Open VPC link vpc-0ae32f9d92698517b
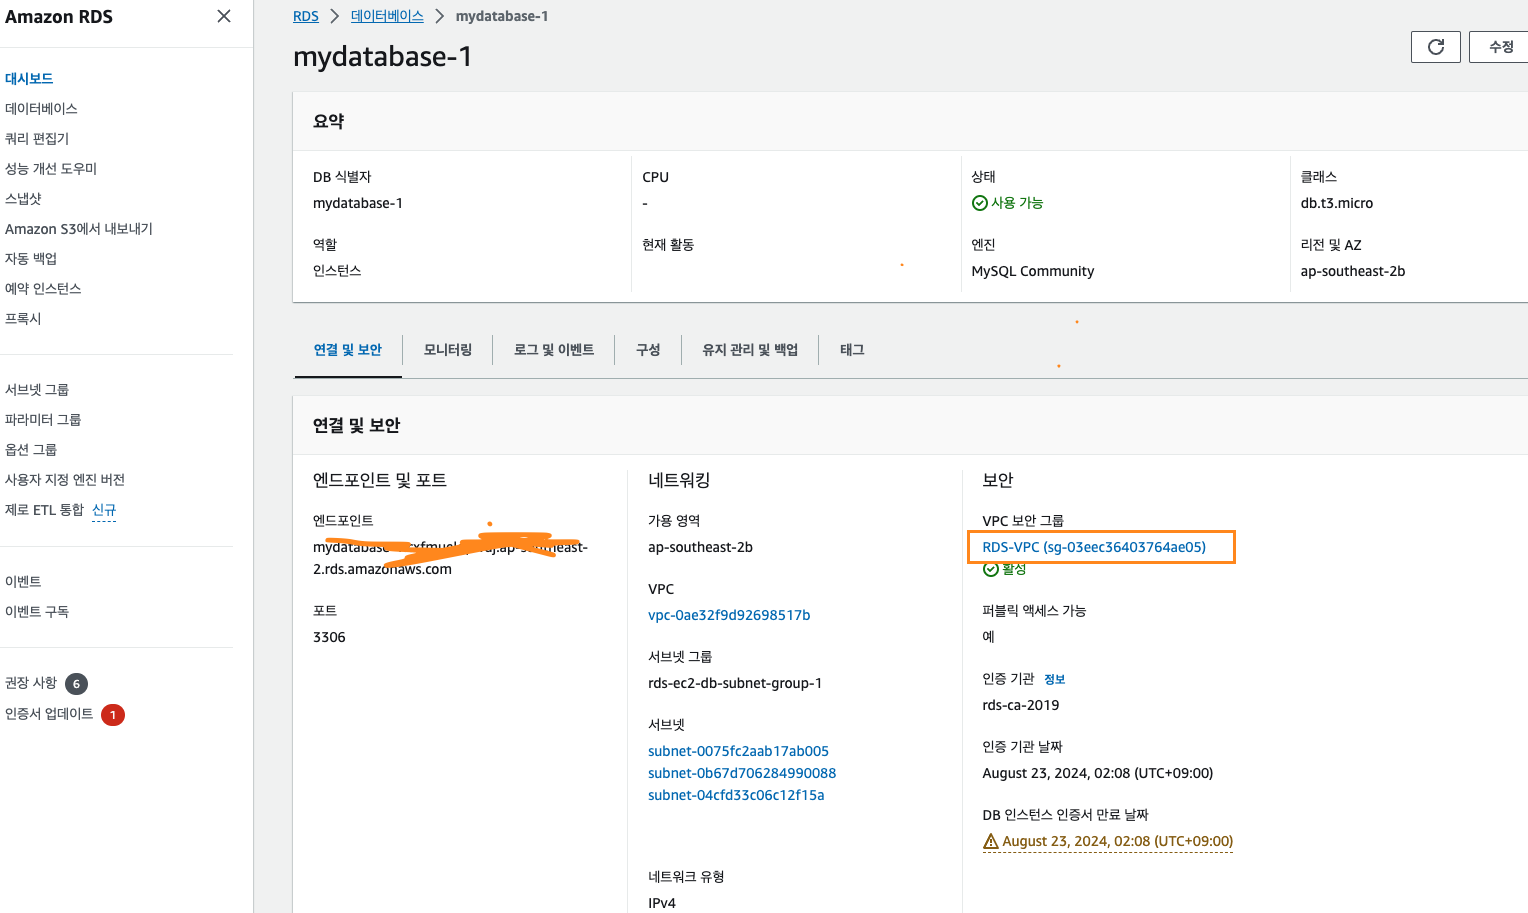The image size is (1528, 913). 729,615
